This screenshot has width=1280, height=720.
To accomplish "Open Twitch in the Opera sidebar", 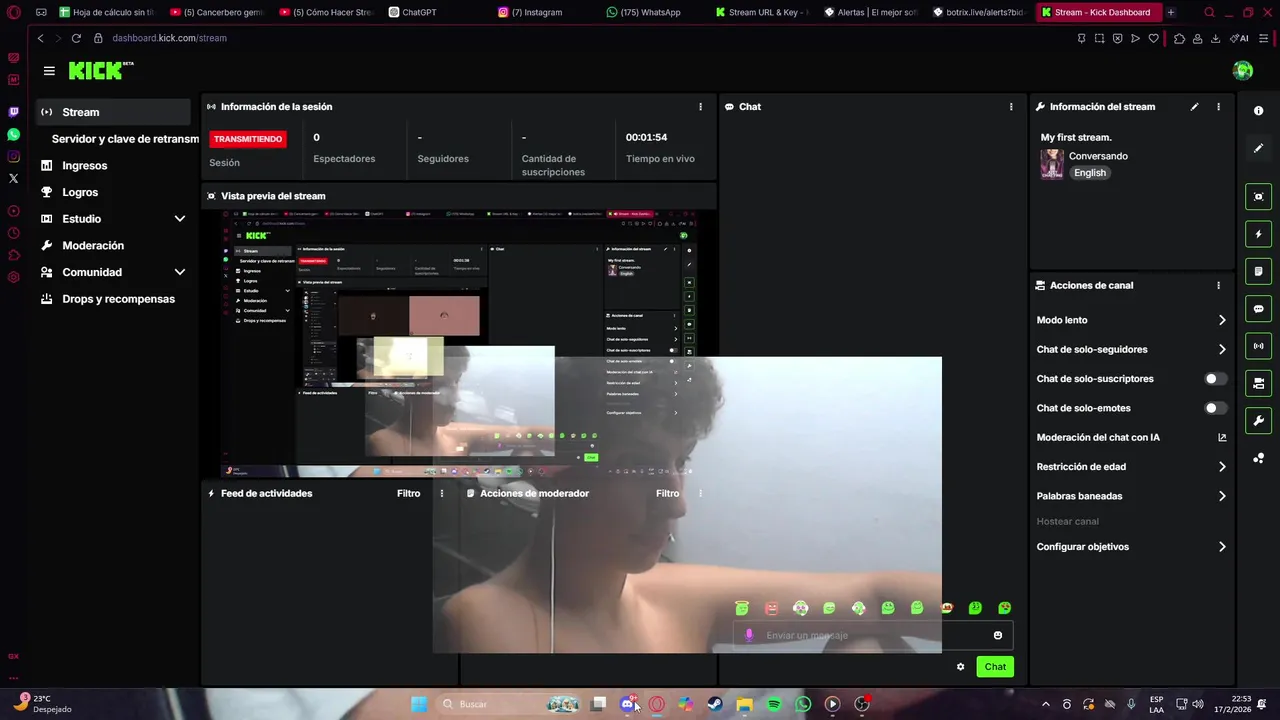I will pos(13,112).
